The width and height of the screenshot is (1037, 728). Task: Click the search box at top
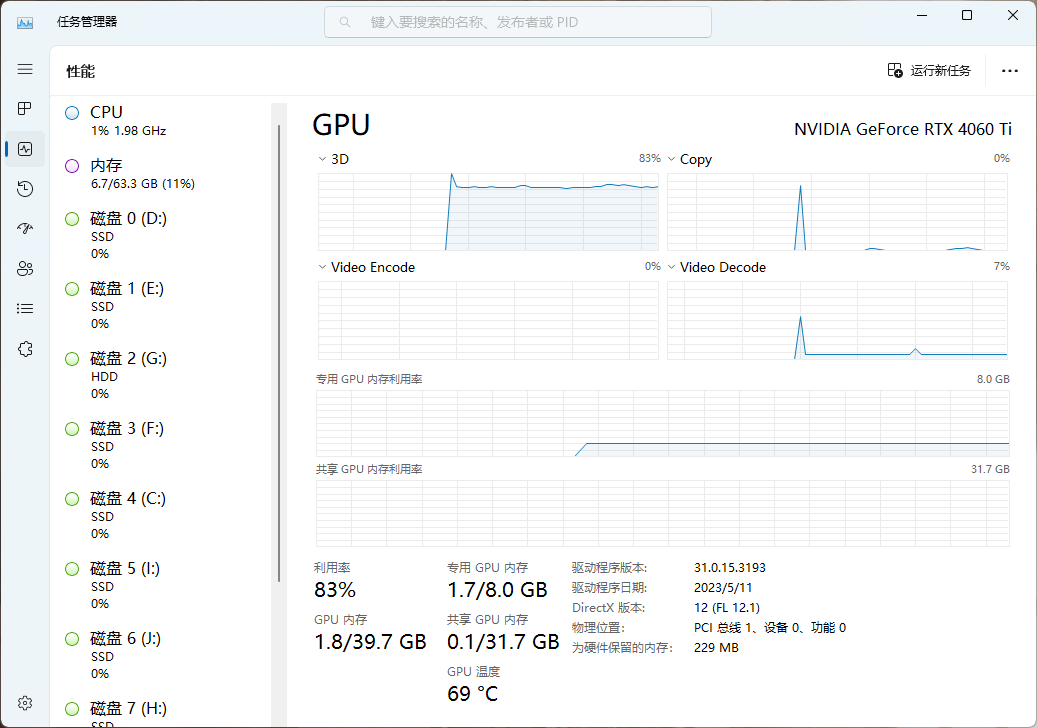click(x=518, y=22)
